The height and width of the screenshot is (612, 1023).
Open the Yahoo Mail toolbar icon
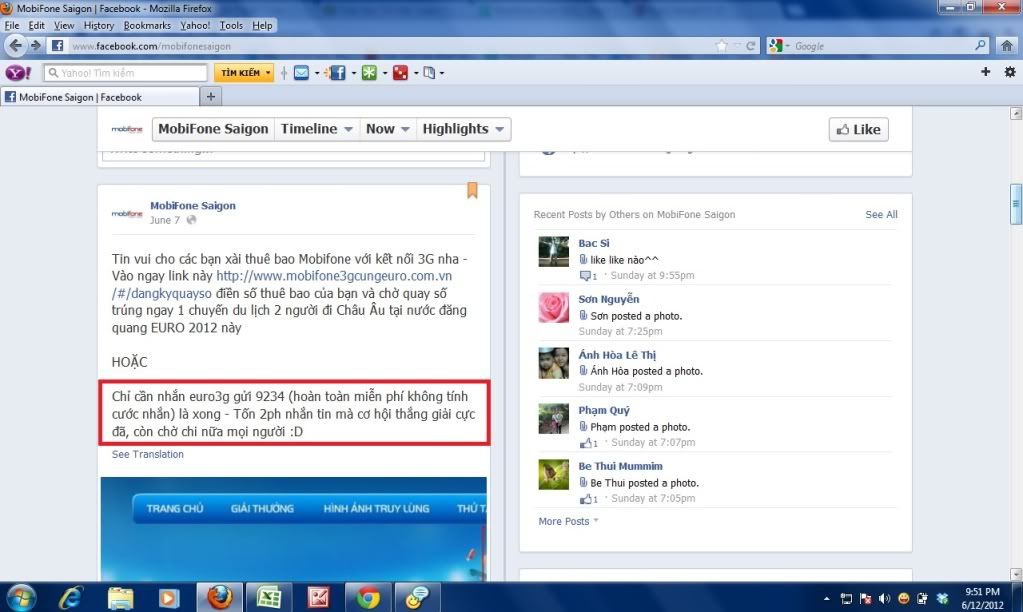click(x=301, y=73)
